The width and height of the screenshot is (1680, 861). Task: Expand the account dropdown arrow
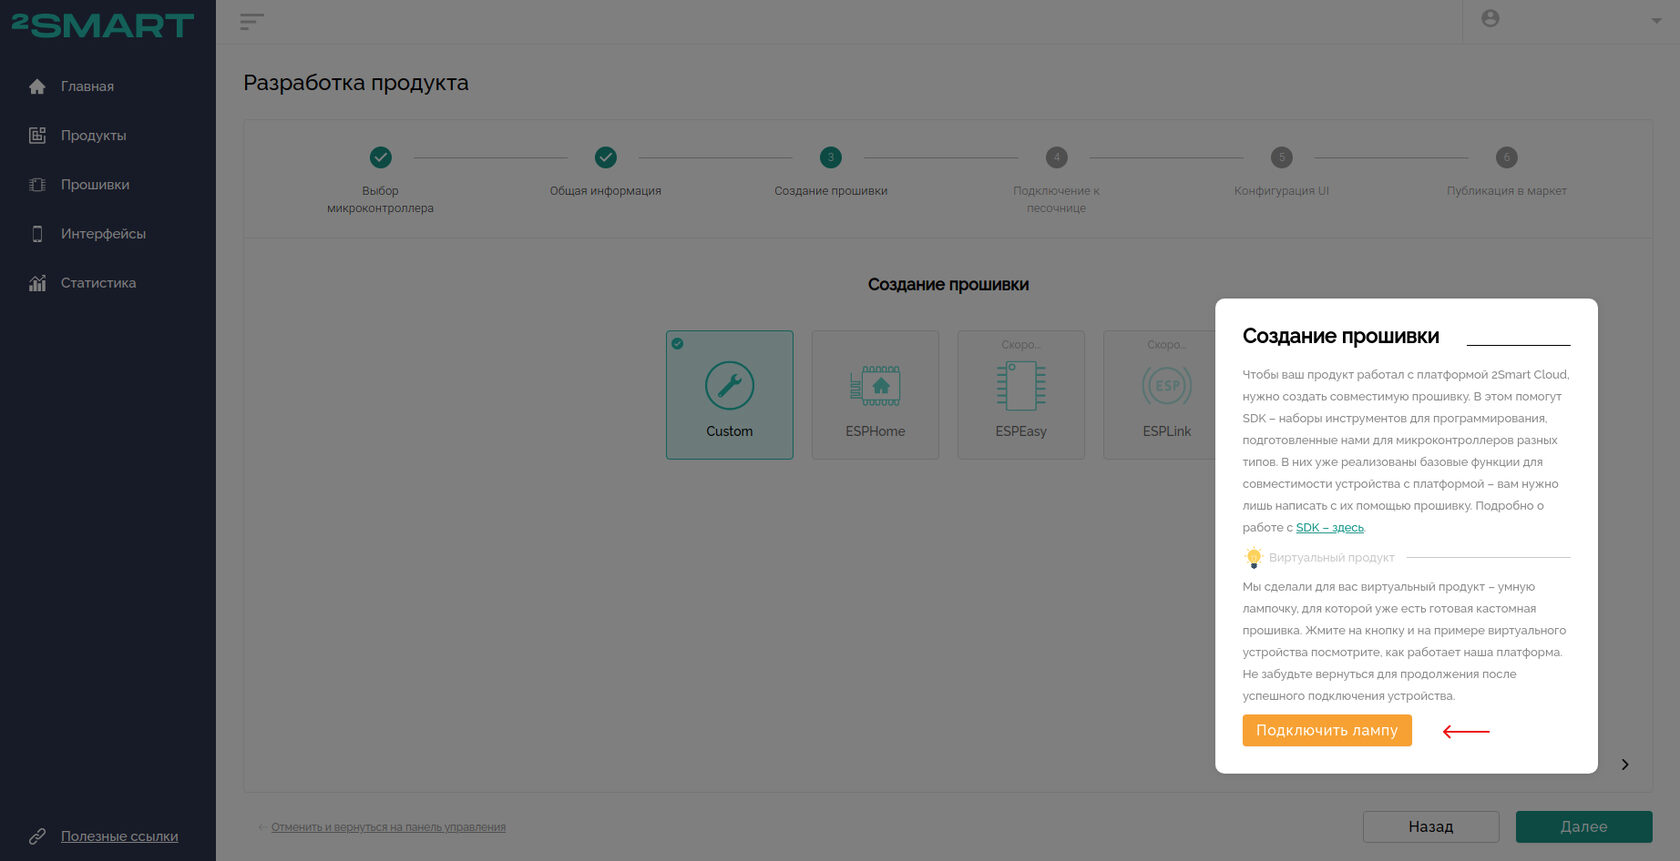click(1656, 21)
